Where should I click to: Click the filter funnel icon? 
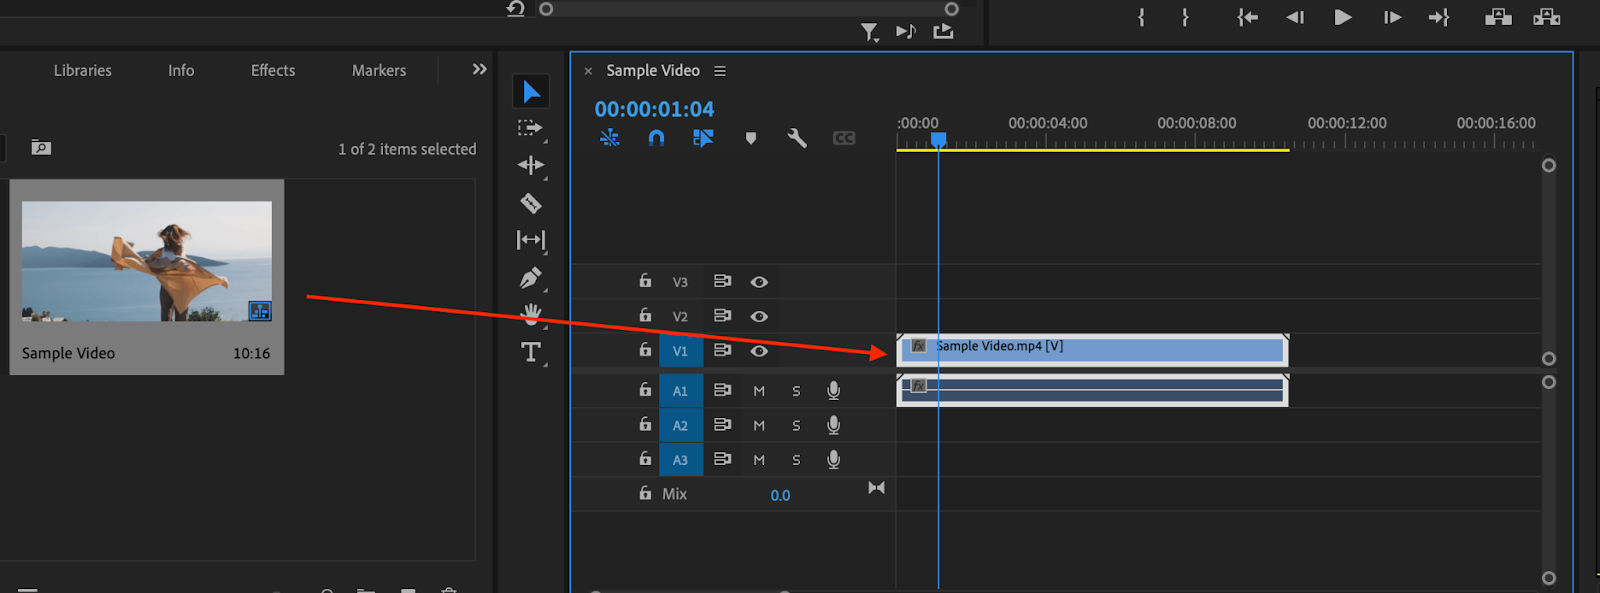[870, 33]
